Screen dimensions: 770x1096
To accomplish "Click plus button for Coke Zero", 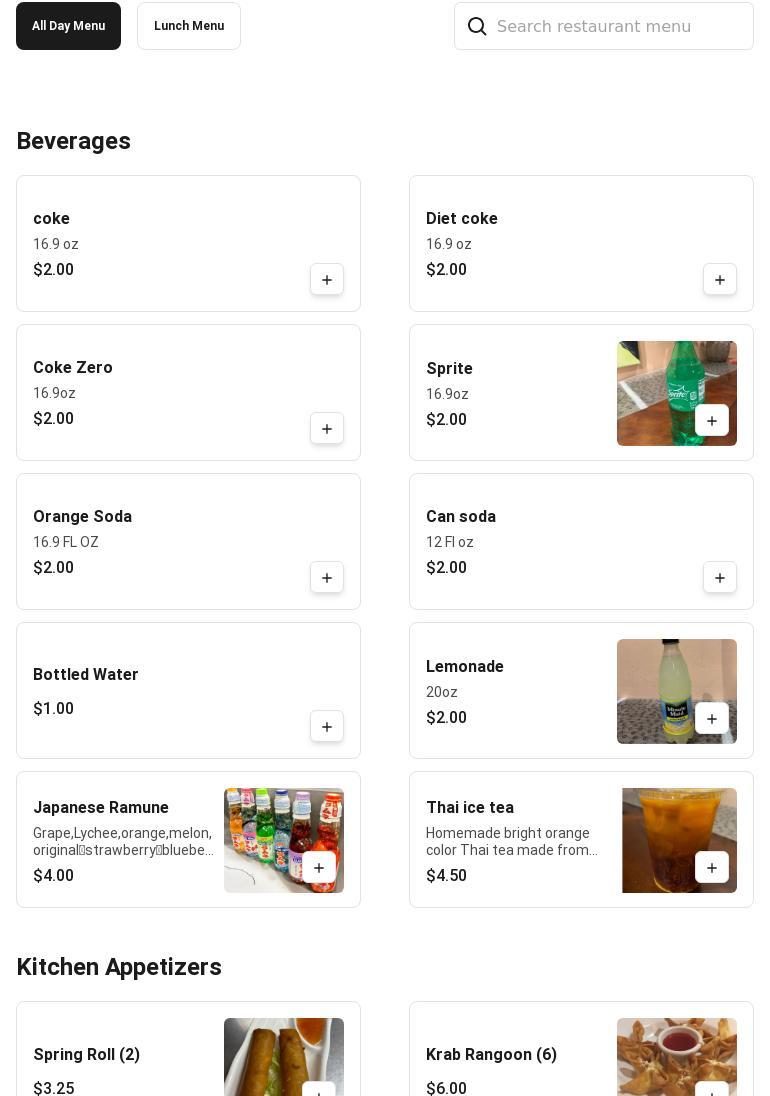I will tap(327, 429).
